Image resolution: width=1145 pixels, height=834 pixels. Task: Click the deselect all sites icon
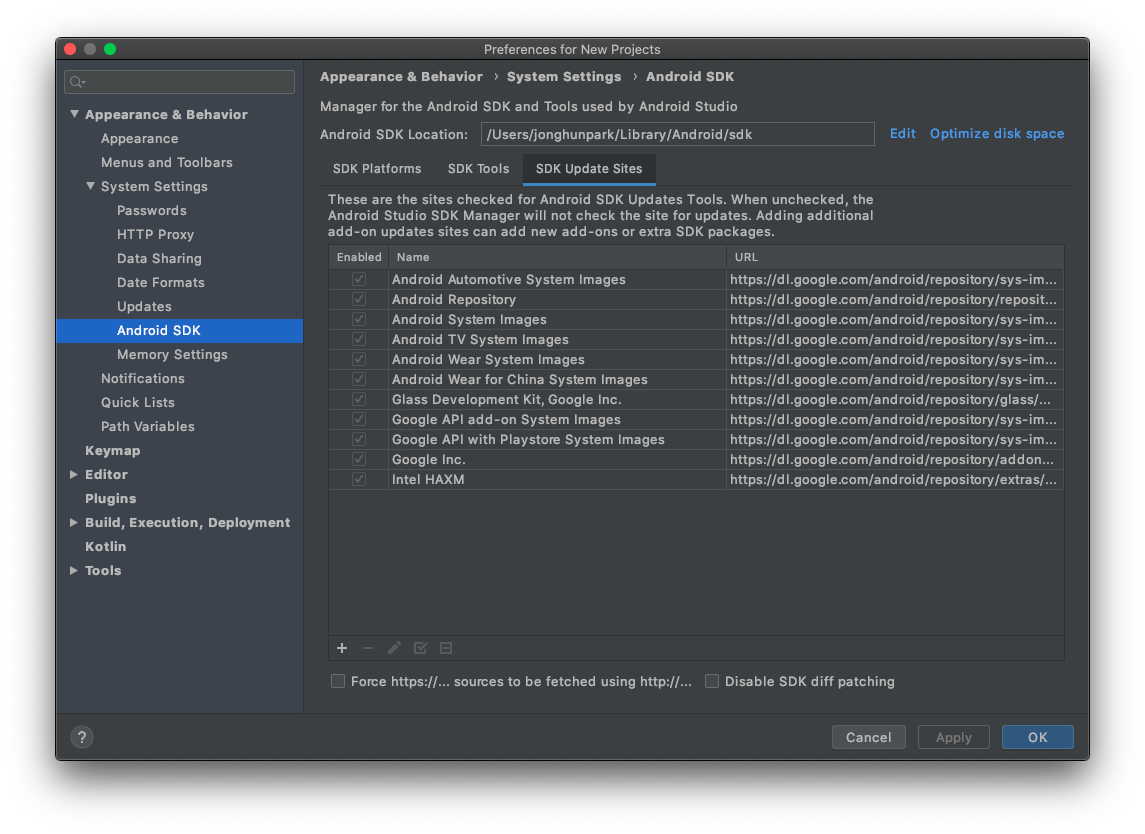point(446,648)
